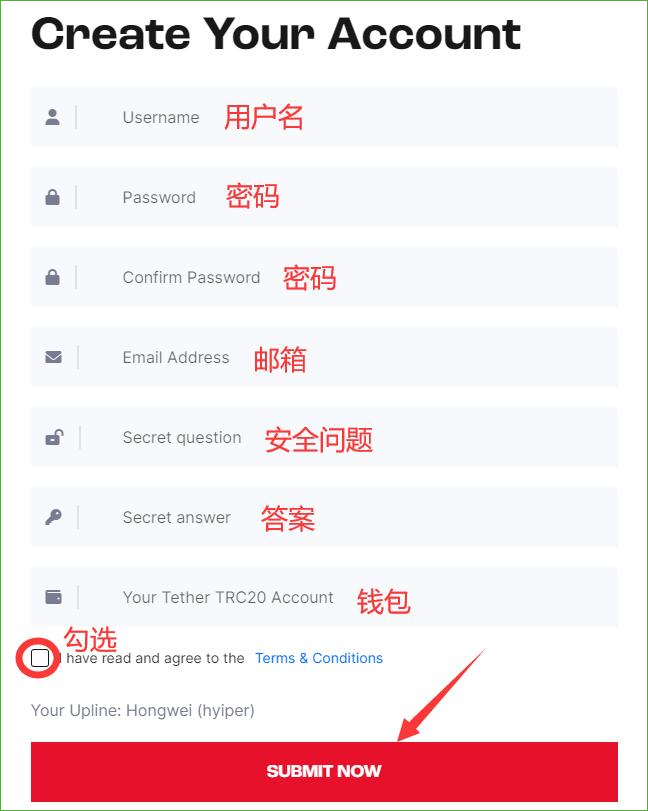Click the open-lock icon beside Secret question

click(x=54, y=438)
